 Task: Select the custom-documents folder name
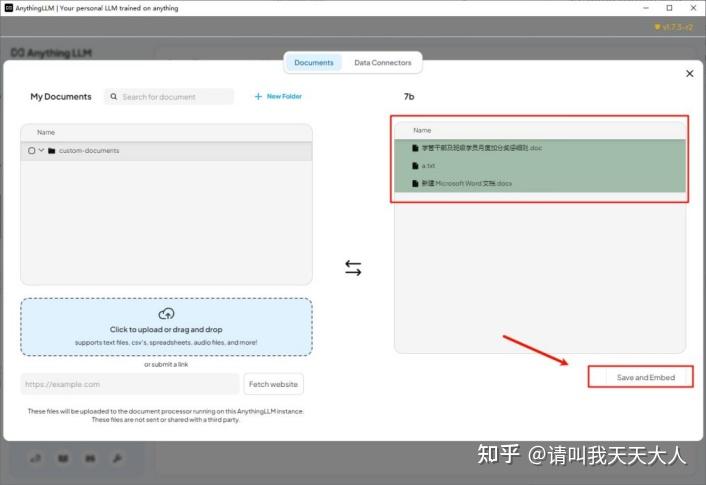pos(89,150)
